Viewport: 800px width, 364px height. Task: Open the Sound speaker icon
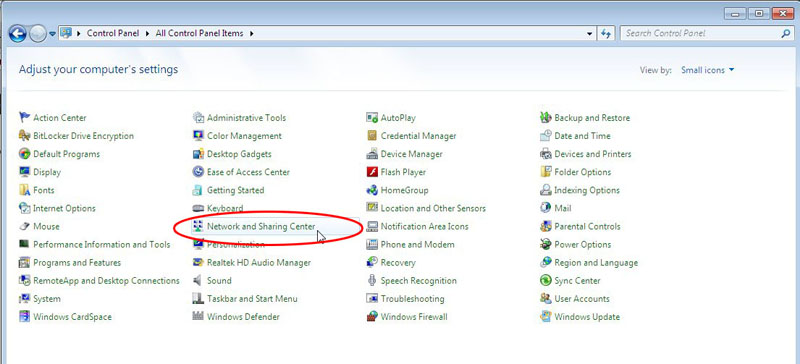[x=198, y=281]
